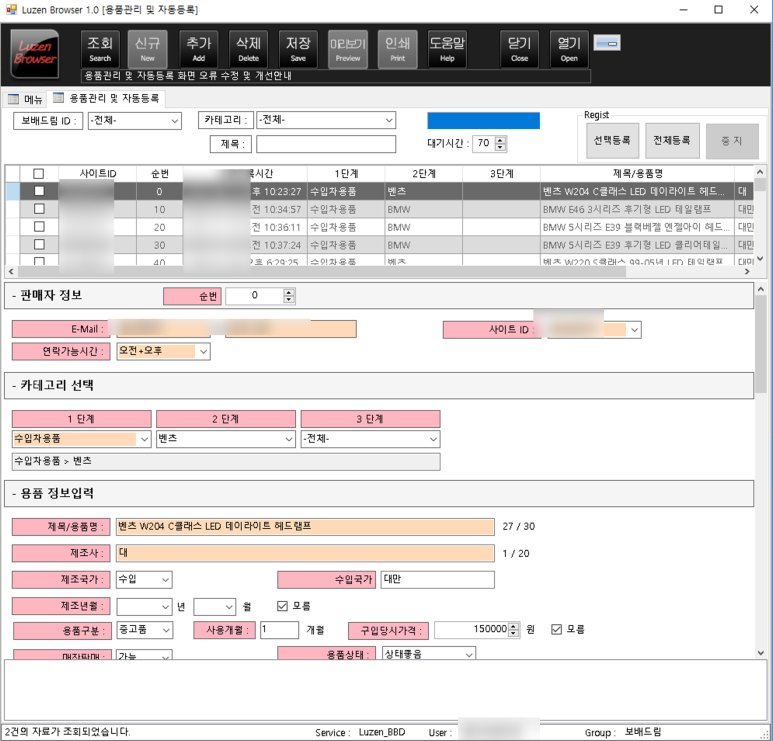Click the 선택등록 button

(x=611, y=141)
